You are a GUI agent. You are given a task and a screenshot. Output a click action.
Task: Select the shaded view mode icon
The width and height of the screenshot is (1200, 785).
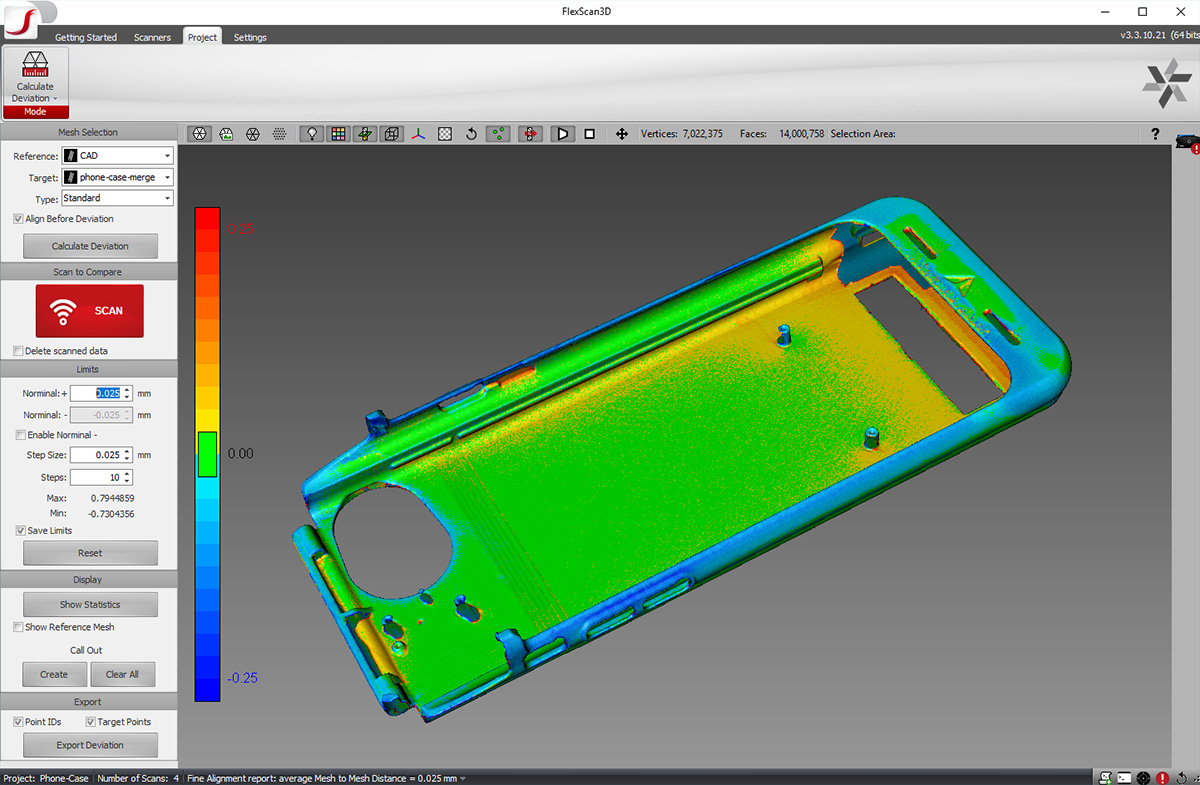(x=199, y=133)
